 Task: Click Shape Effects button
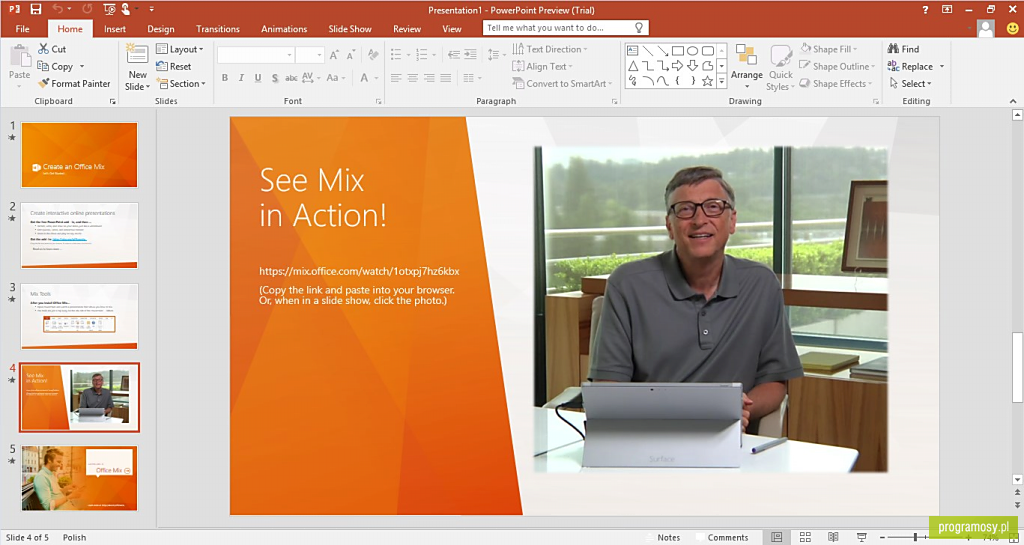pos(836,84)
